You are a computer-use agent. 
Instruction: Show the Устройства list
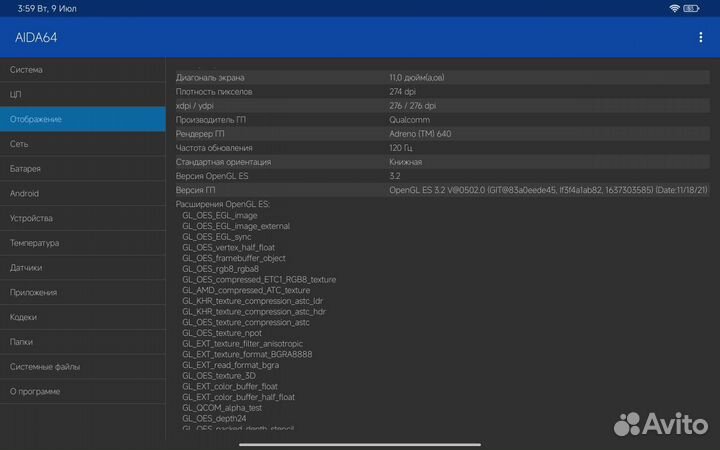(83, 218)
